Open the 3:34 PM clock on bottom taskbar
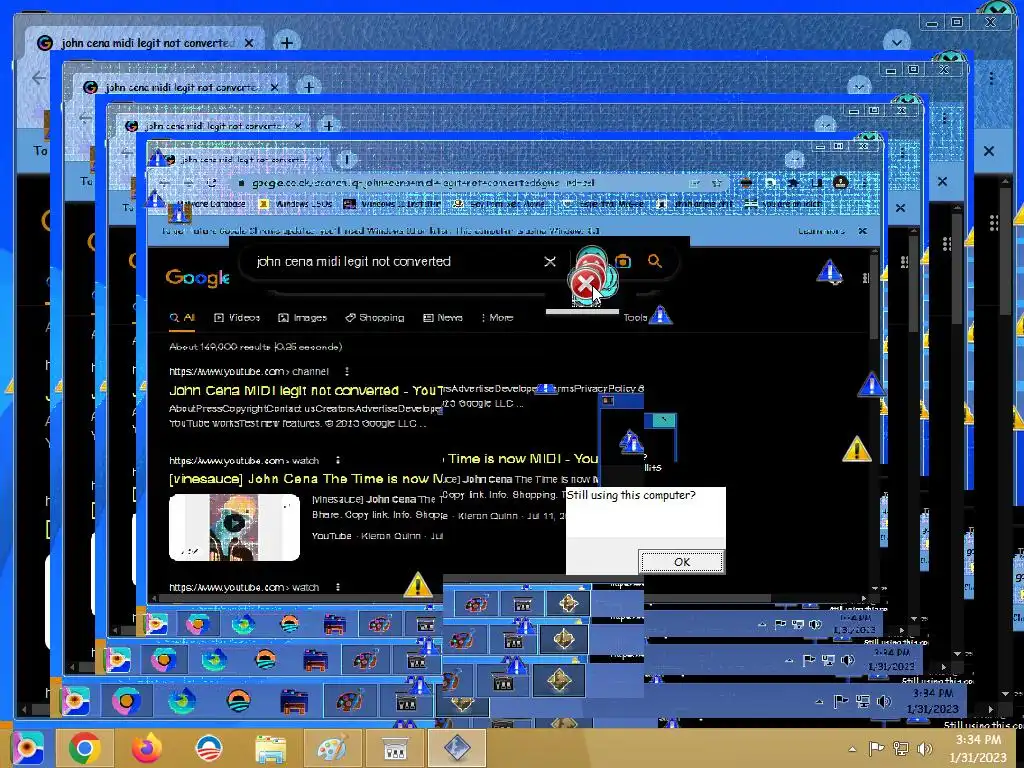 (x=978, y=748)
